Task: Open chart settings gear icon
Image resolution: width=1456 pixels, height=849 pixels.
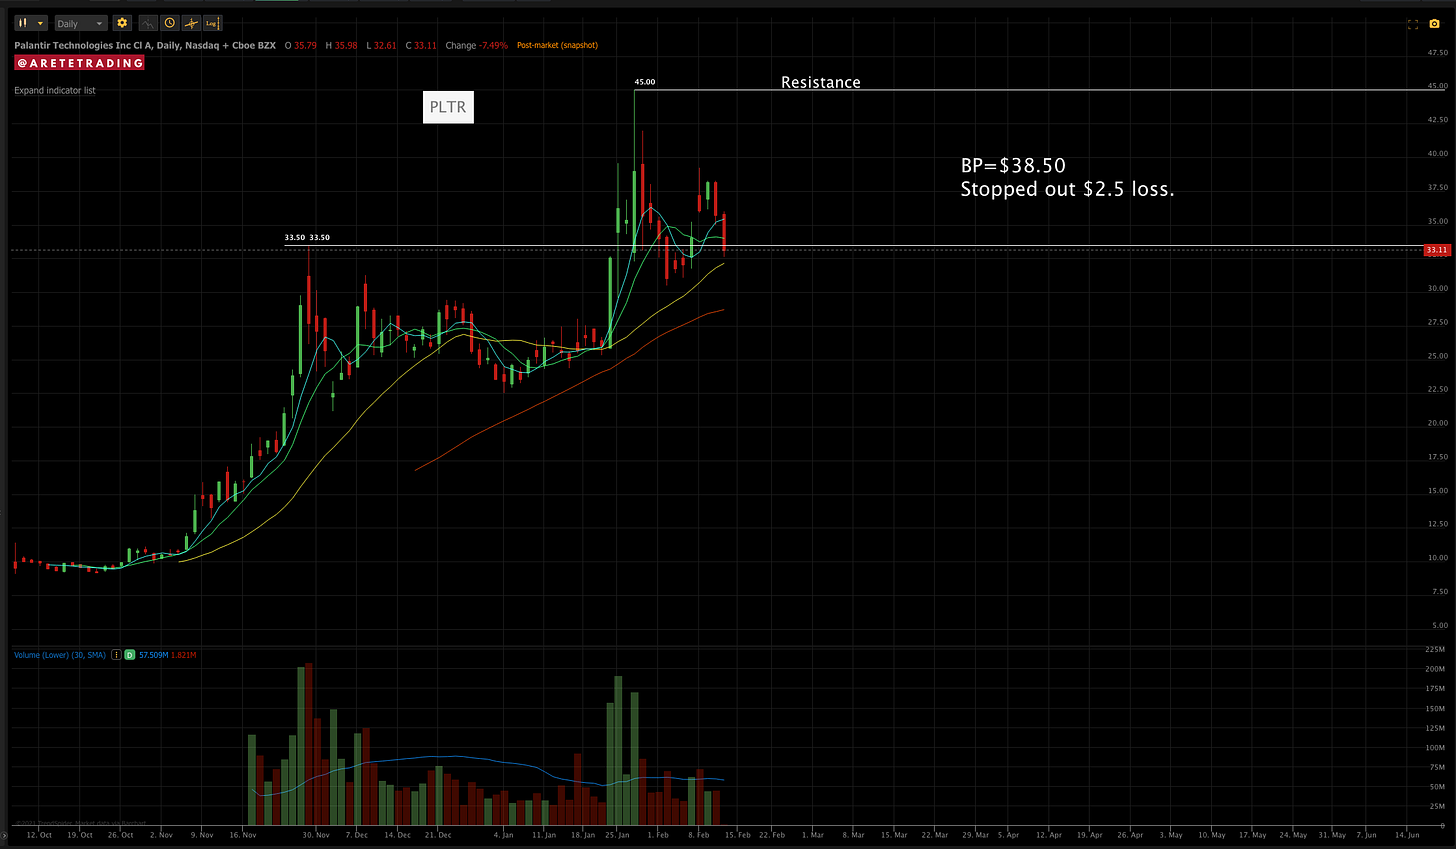Action: (122, 23)
